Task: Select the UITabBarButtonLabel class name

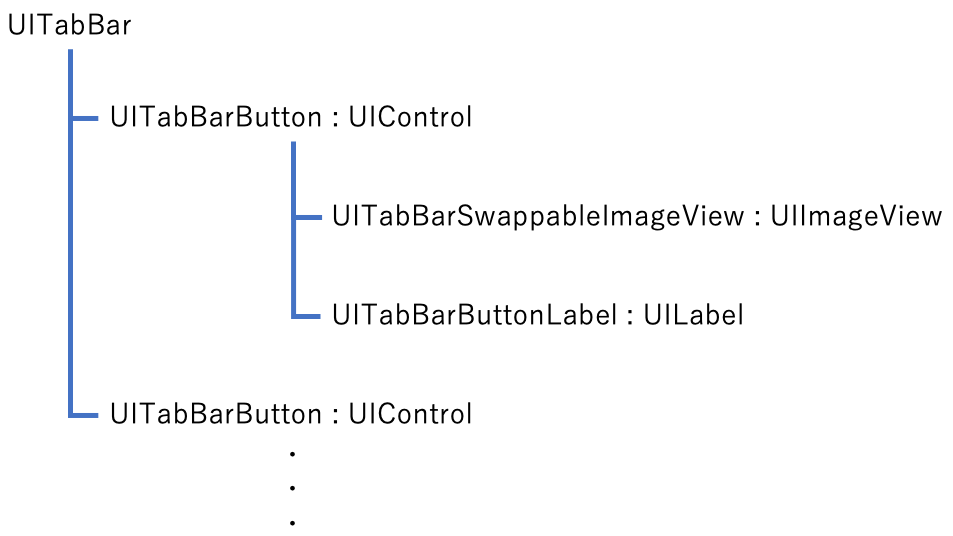Action: click(x=474, y=316)
